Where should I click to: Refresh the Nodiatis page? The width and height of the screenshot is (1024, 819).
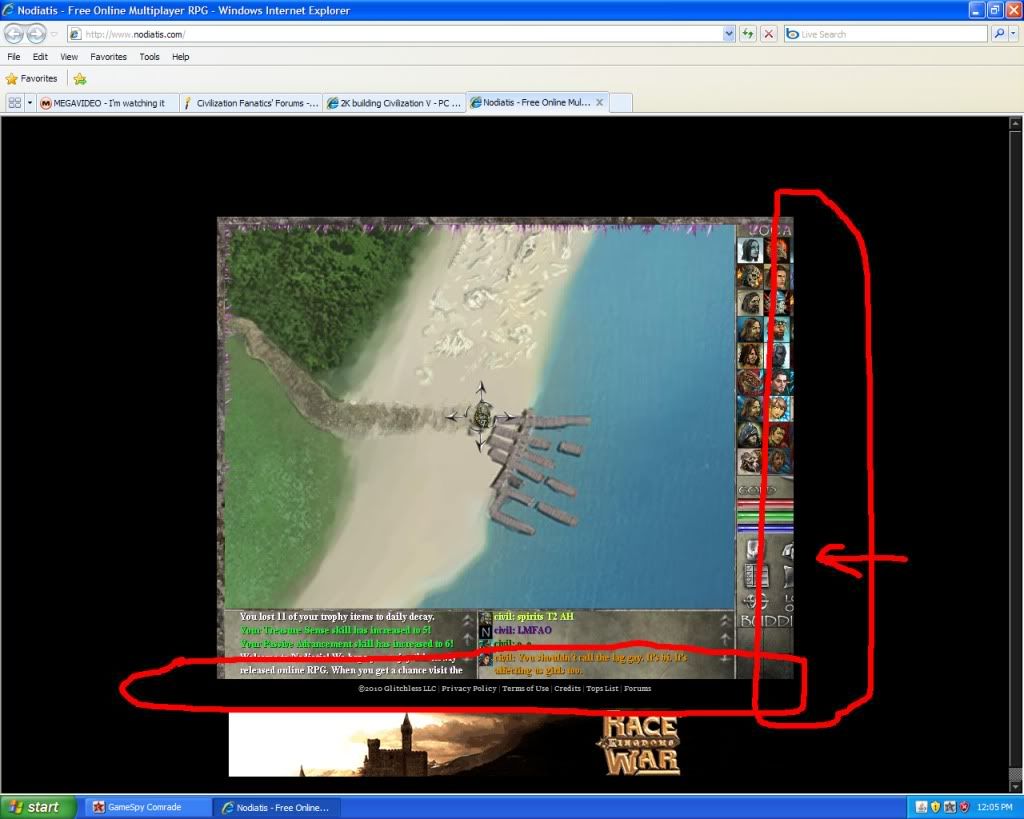point(748,34)
